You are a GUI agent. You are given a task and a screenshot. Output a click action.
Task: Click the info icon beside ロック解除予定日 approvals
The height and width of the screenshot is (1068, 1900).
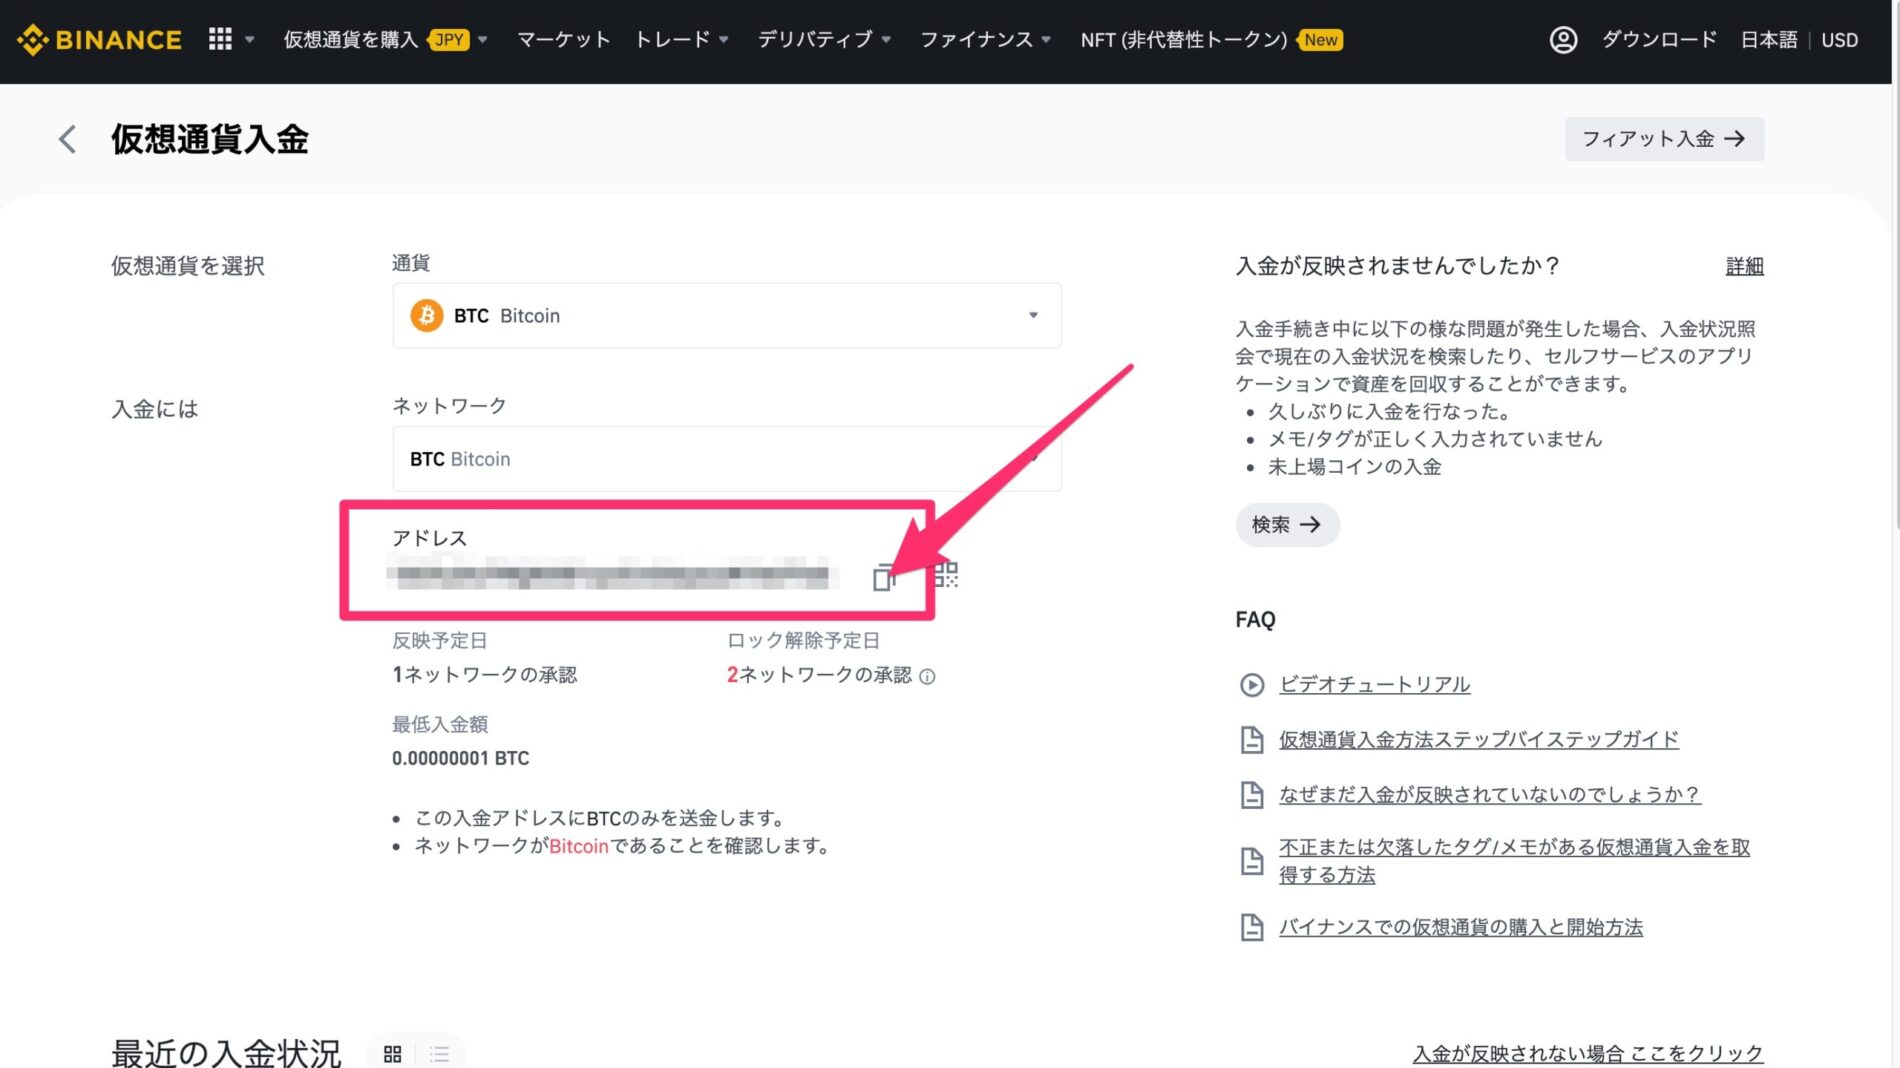927,677
